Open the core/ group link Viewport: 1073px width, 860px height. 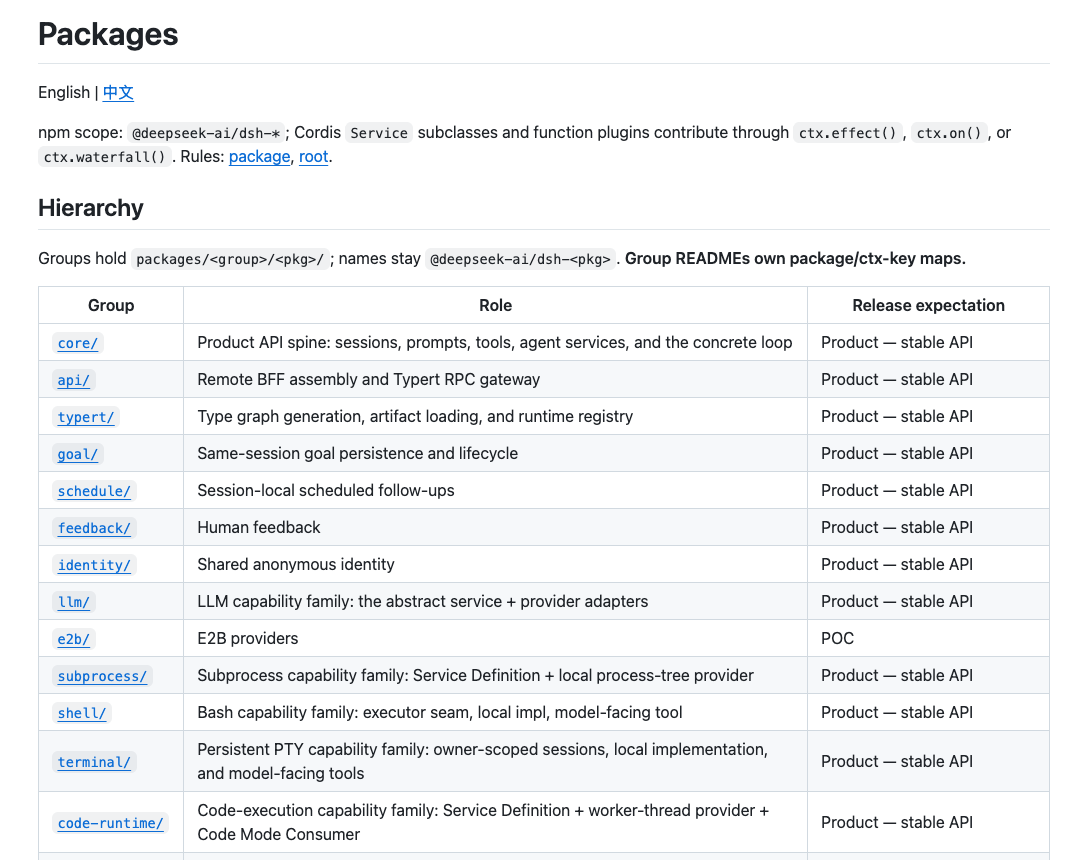click(77, 343)
